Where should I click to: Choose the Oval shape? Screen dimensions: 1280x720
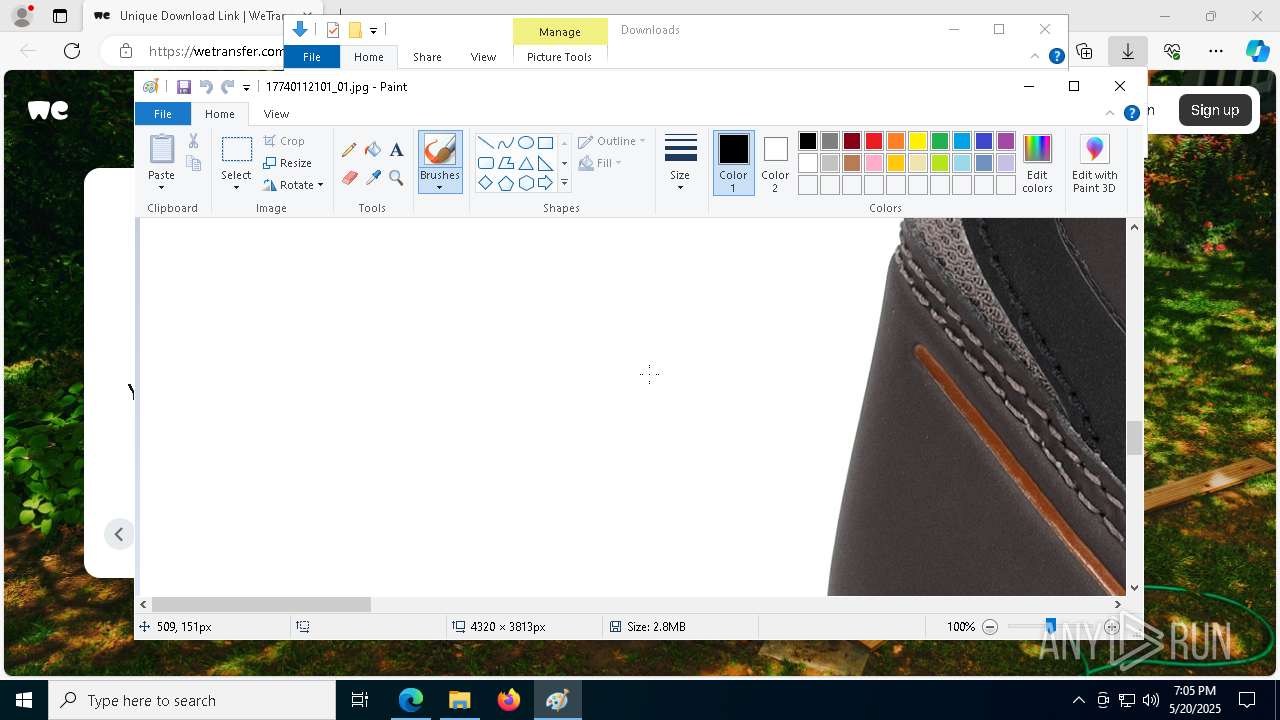point(525,142)
